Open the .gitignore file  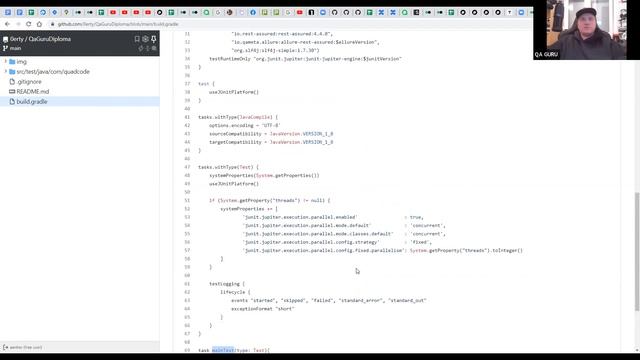coord(29,82)
